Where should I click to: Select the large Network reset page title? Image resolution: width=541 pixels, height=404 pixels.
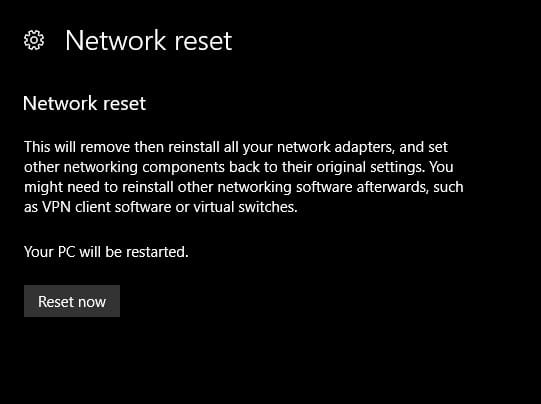coord(149,41)
